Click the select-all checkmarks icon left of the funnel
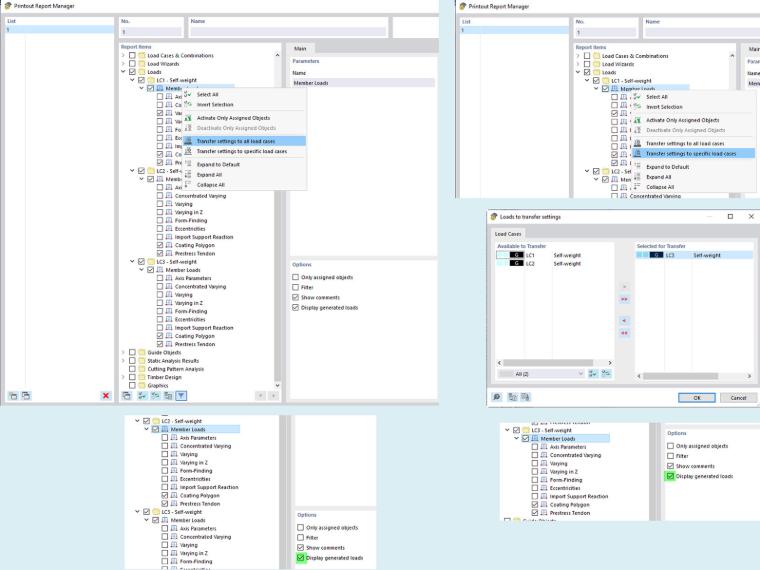This screenshot has height=570, width=760. tap(142, 396)
